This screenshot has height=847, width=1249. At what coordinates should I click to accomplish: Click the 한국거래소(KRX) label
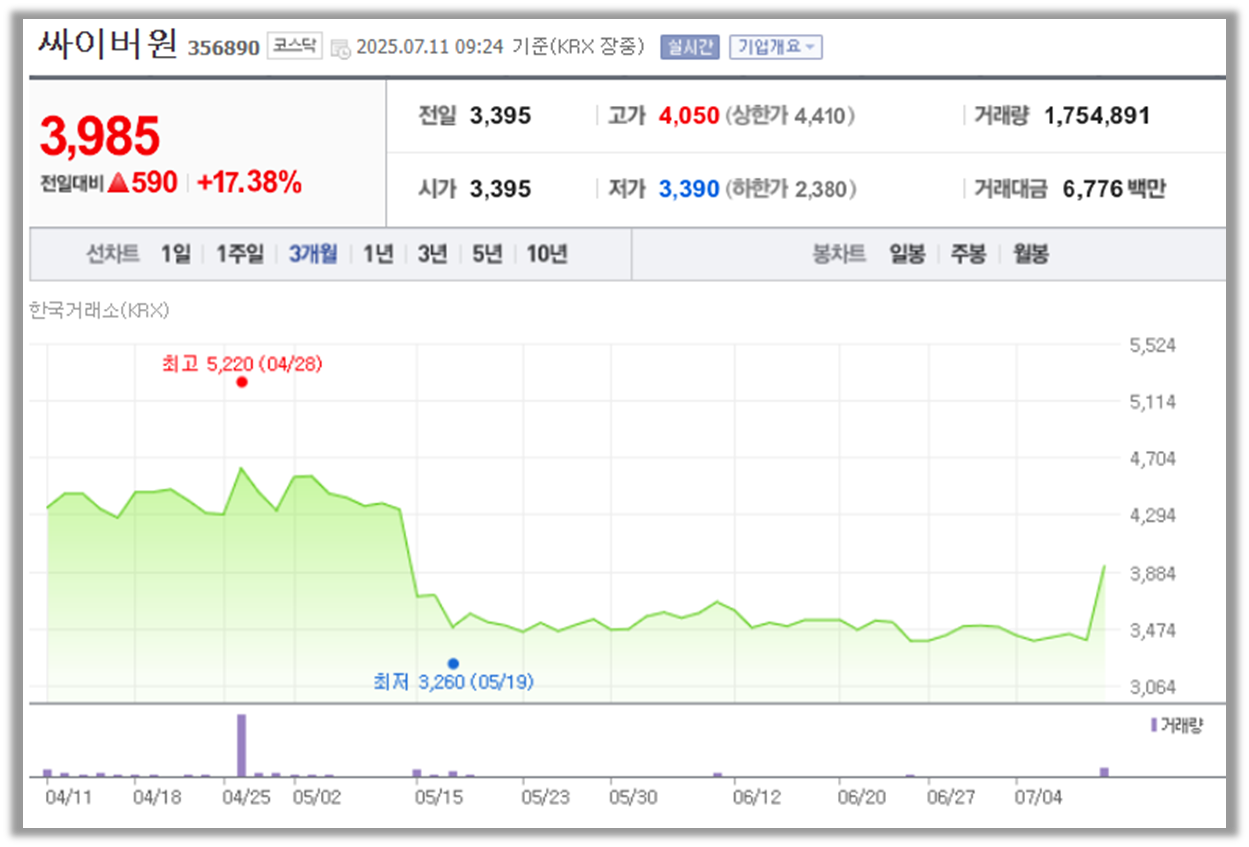point(99,311)
